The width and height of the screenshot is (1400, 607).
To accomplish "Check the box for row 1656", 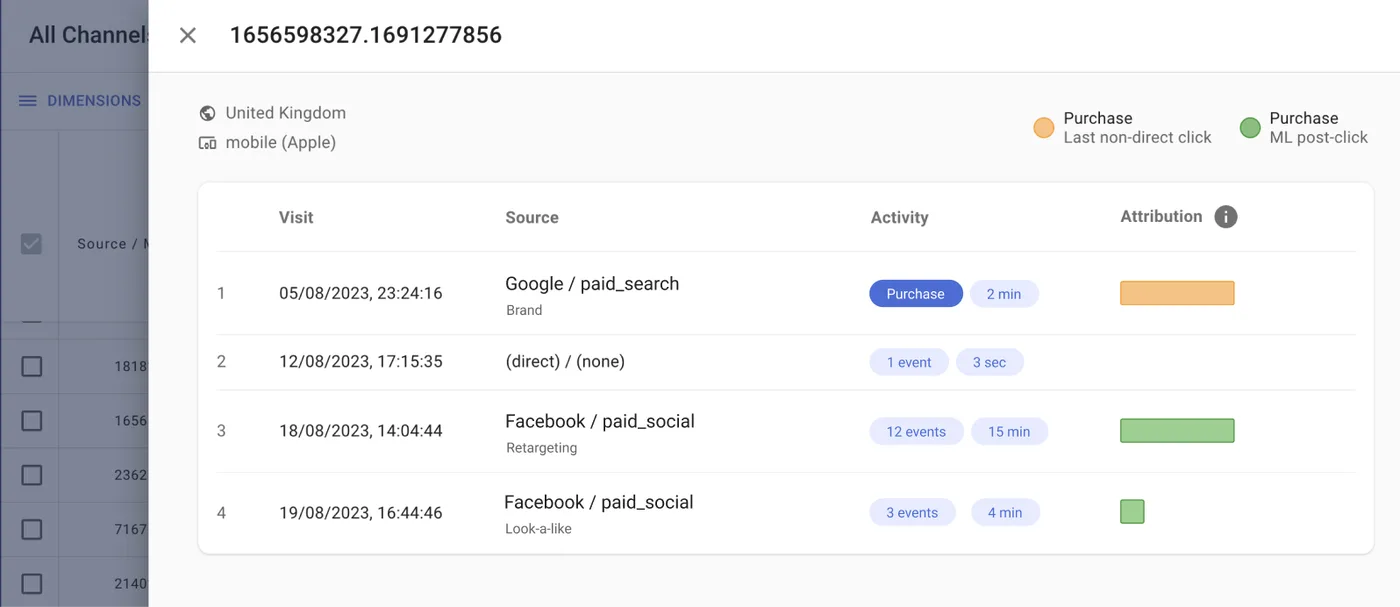I will click(x=32, y=421).
